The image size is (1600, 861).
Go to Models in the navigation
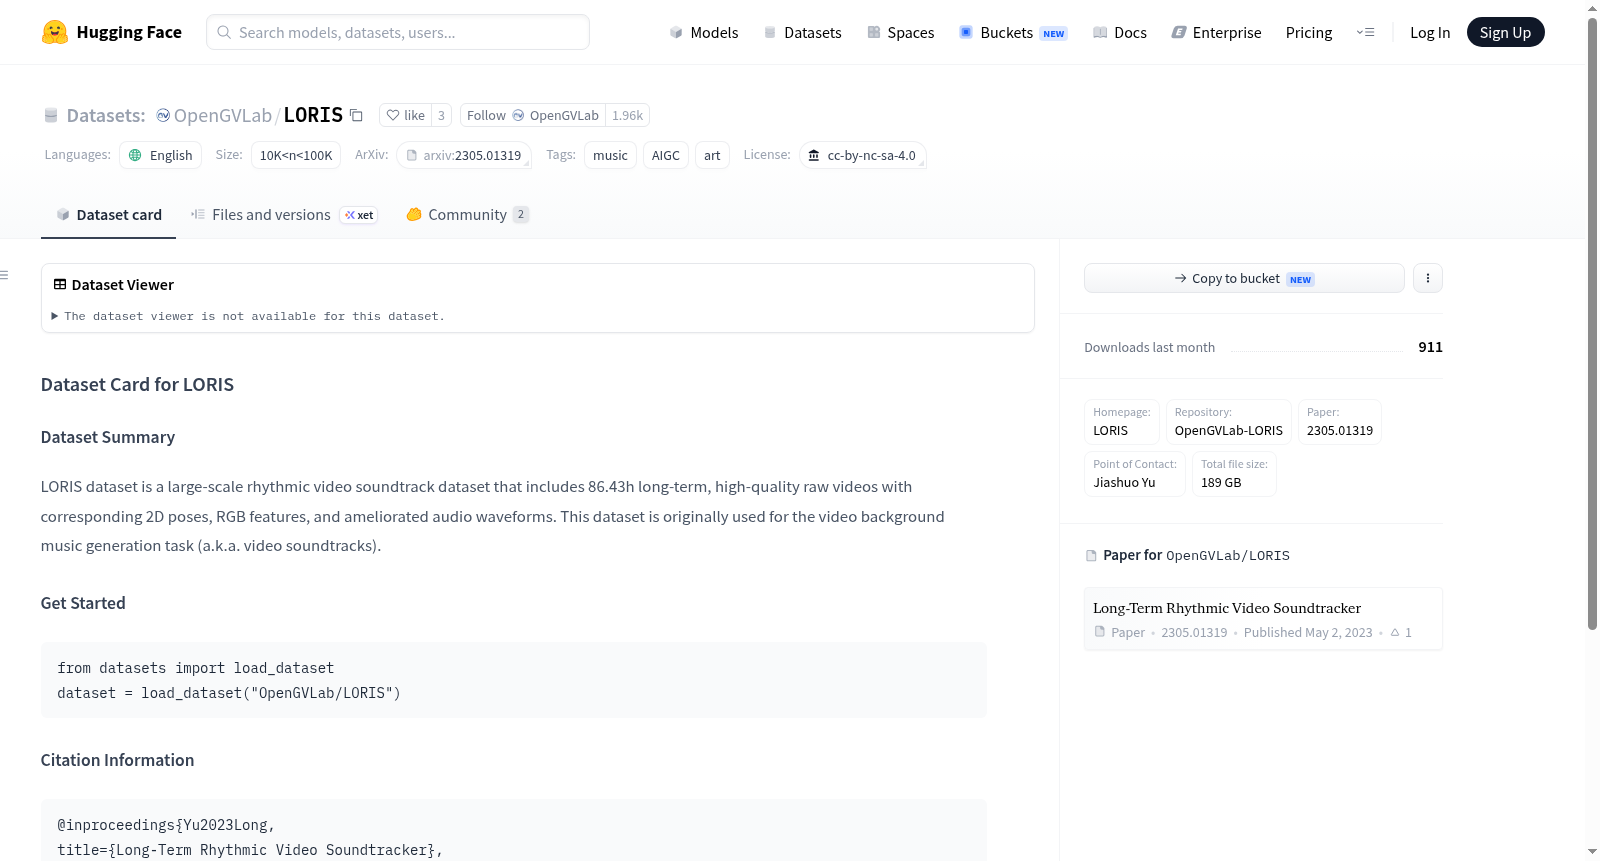tap(704, 32)
